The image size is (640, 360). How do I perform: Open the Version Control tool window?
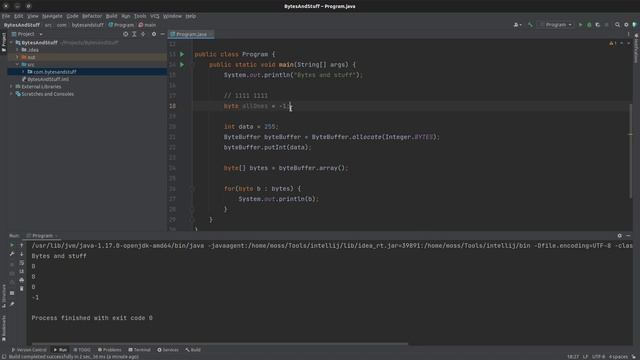click(x=29, y=350)
